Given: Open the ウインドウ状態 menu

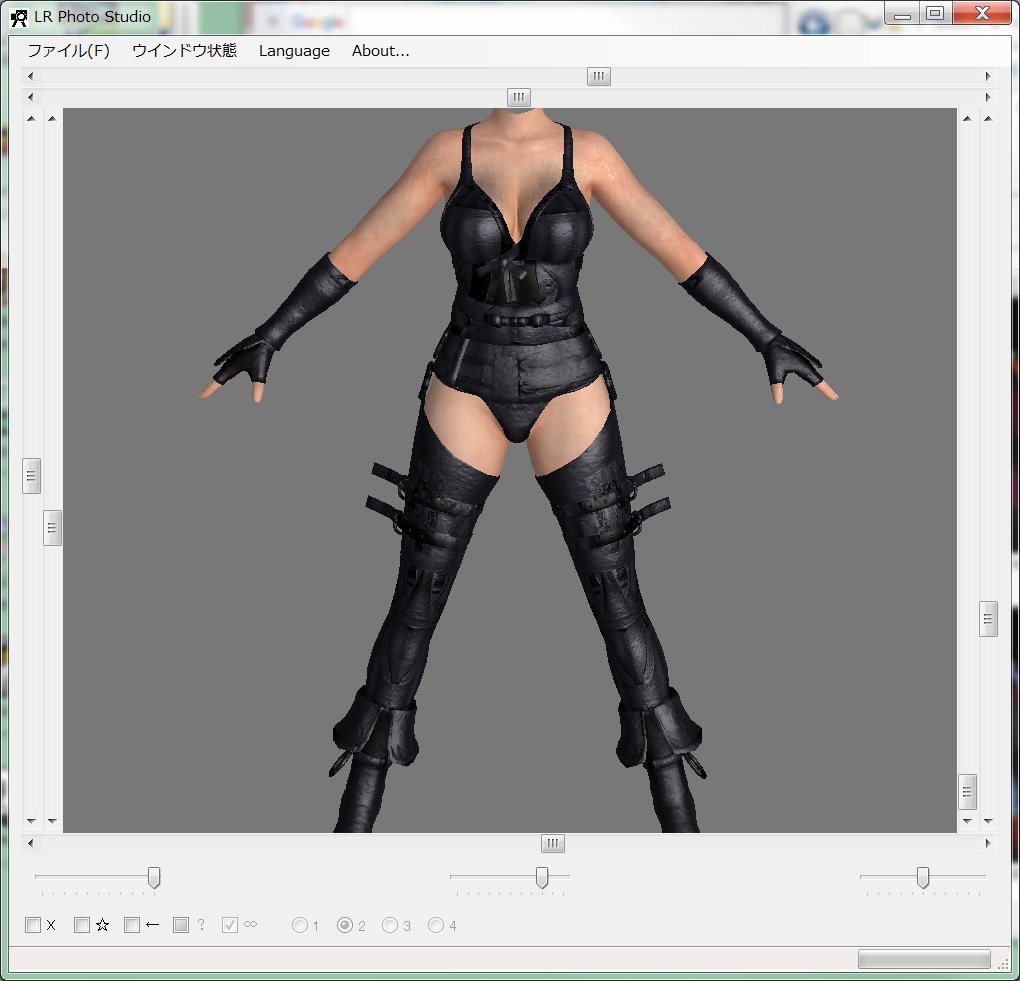Looking at the screenshot, I should (184, 51).
